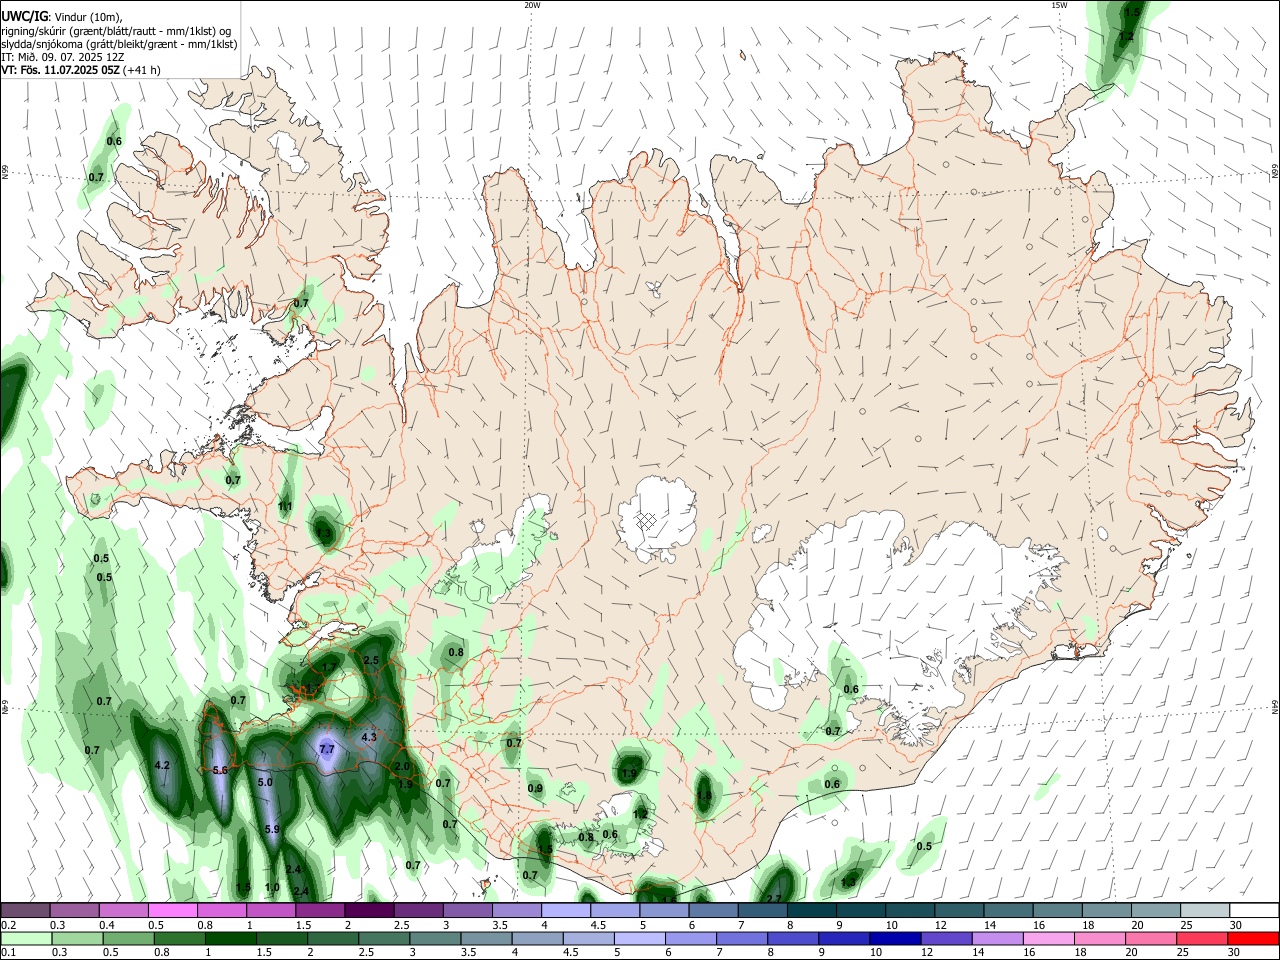Image resolution: width=1280 pixels, height=960 pixels.
Task: Select the Vindur (10m) header label
Action: (x=88, y=17)
